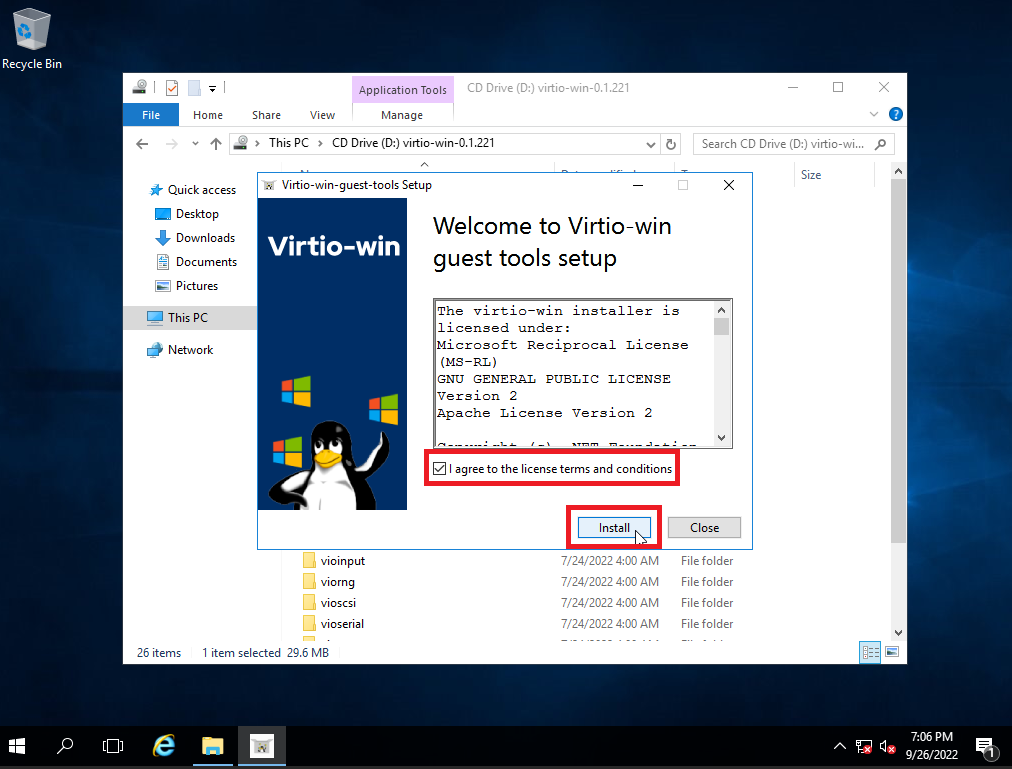
Task: Switch to the Share ribbon tab
Action: pyautogui.click(x=266, y=115)
